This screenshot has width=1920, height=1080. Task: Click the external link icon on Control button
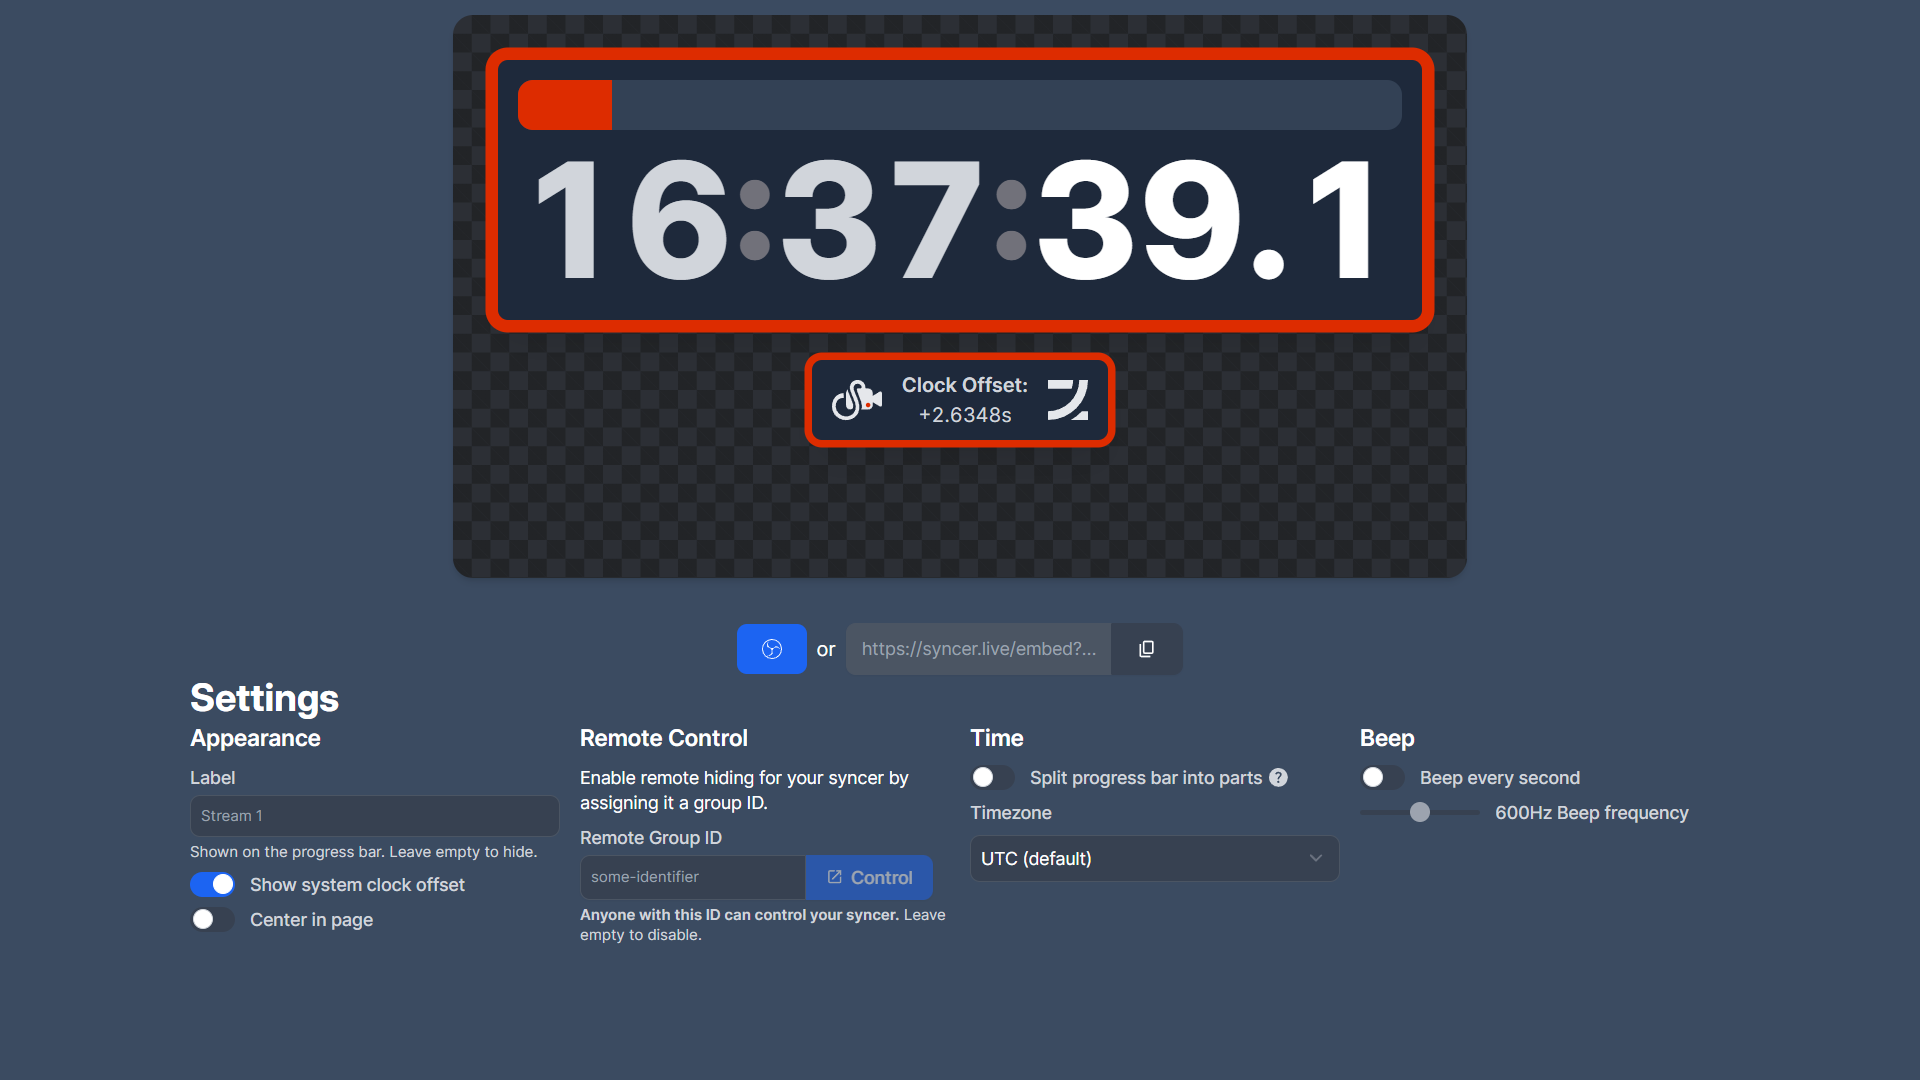pyautogui.click(x=835, y=877)
